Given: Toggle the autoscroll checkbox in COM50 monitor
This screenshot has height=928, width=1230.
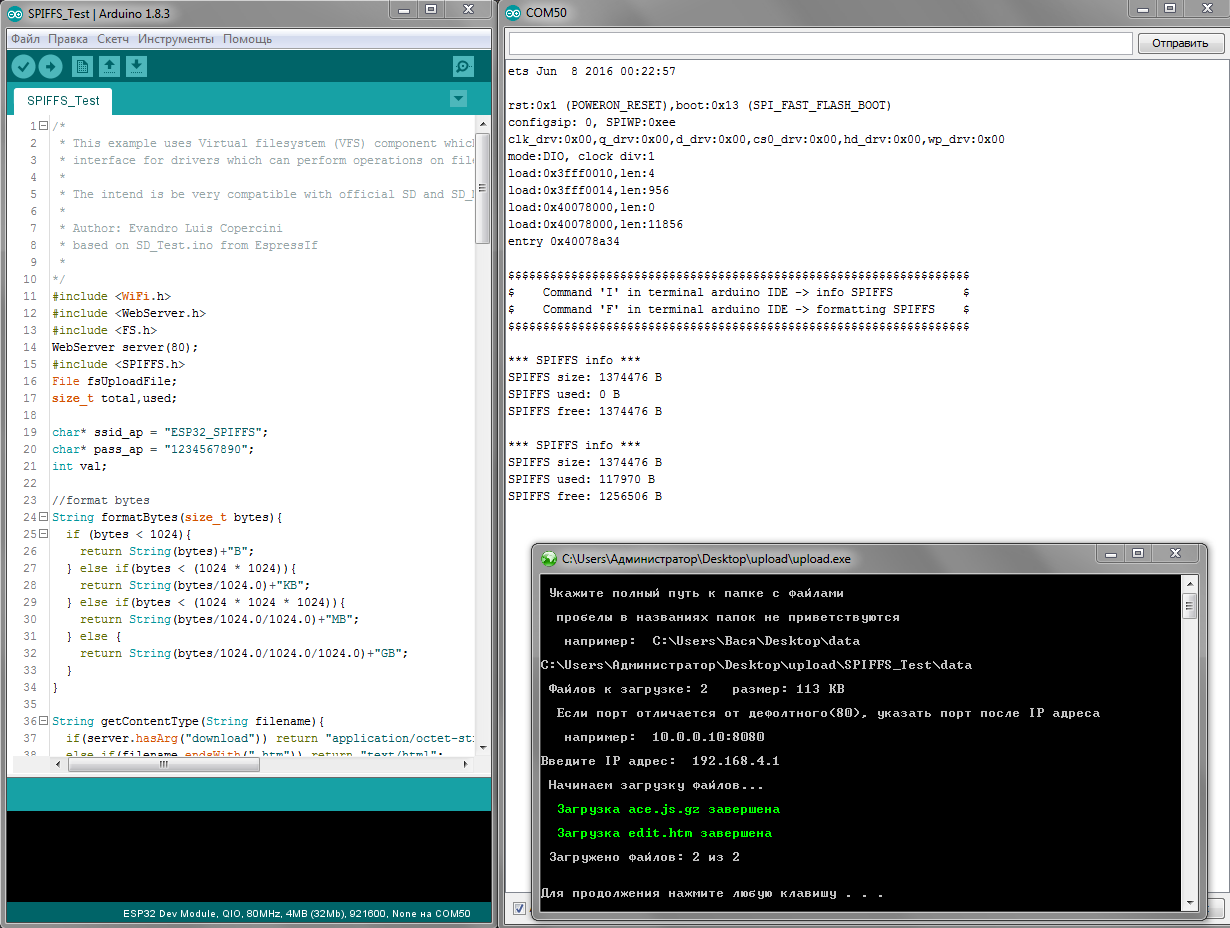Looking at the screenshot, I should point(519,908).
